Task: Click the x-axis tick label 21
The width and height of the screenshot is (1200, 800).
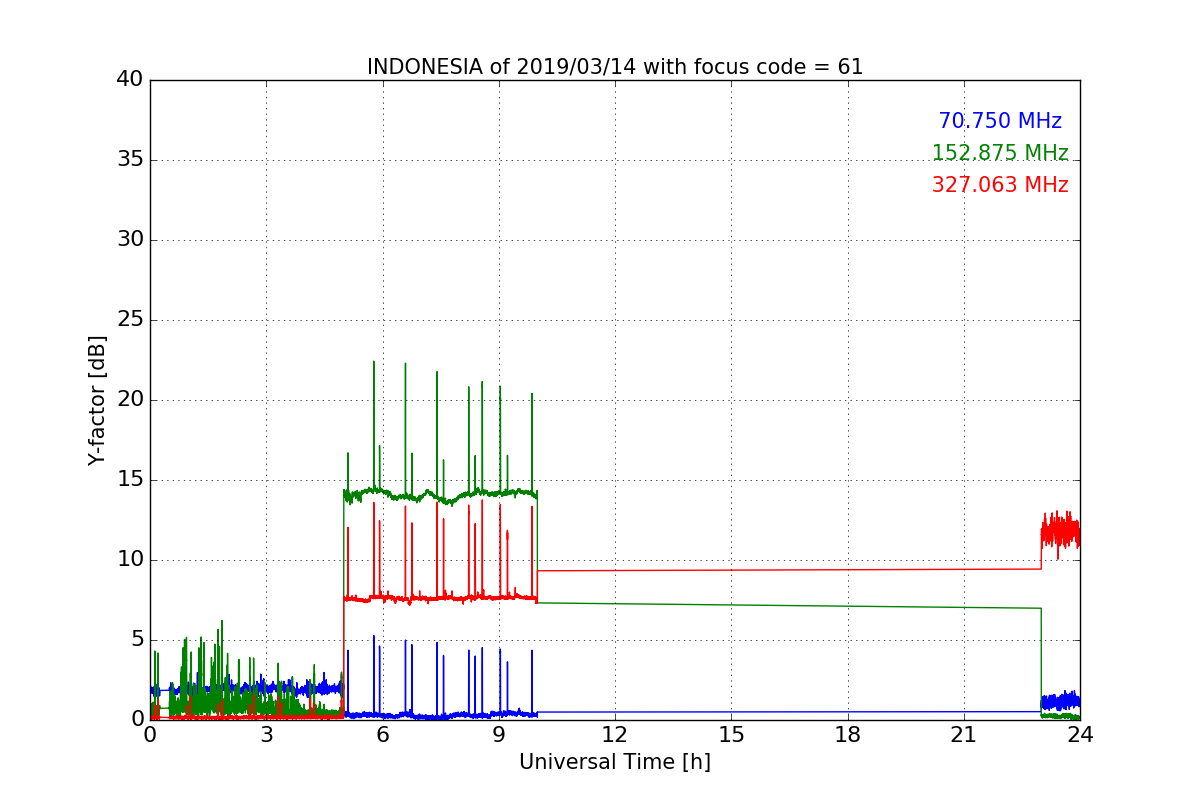Action: pyautogui.click(x=964, y=735)
